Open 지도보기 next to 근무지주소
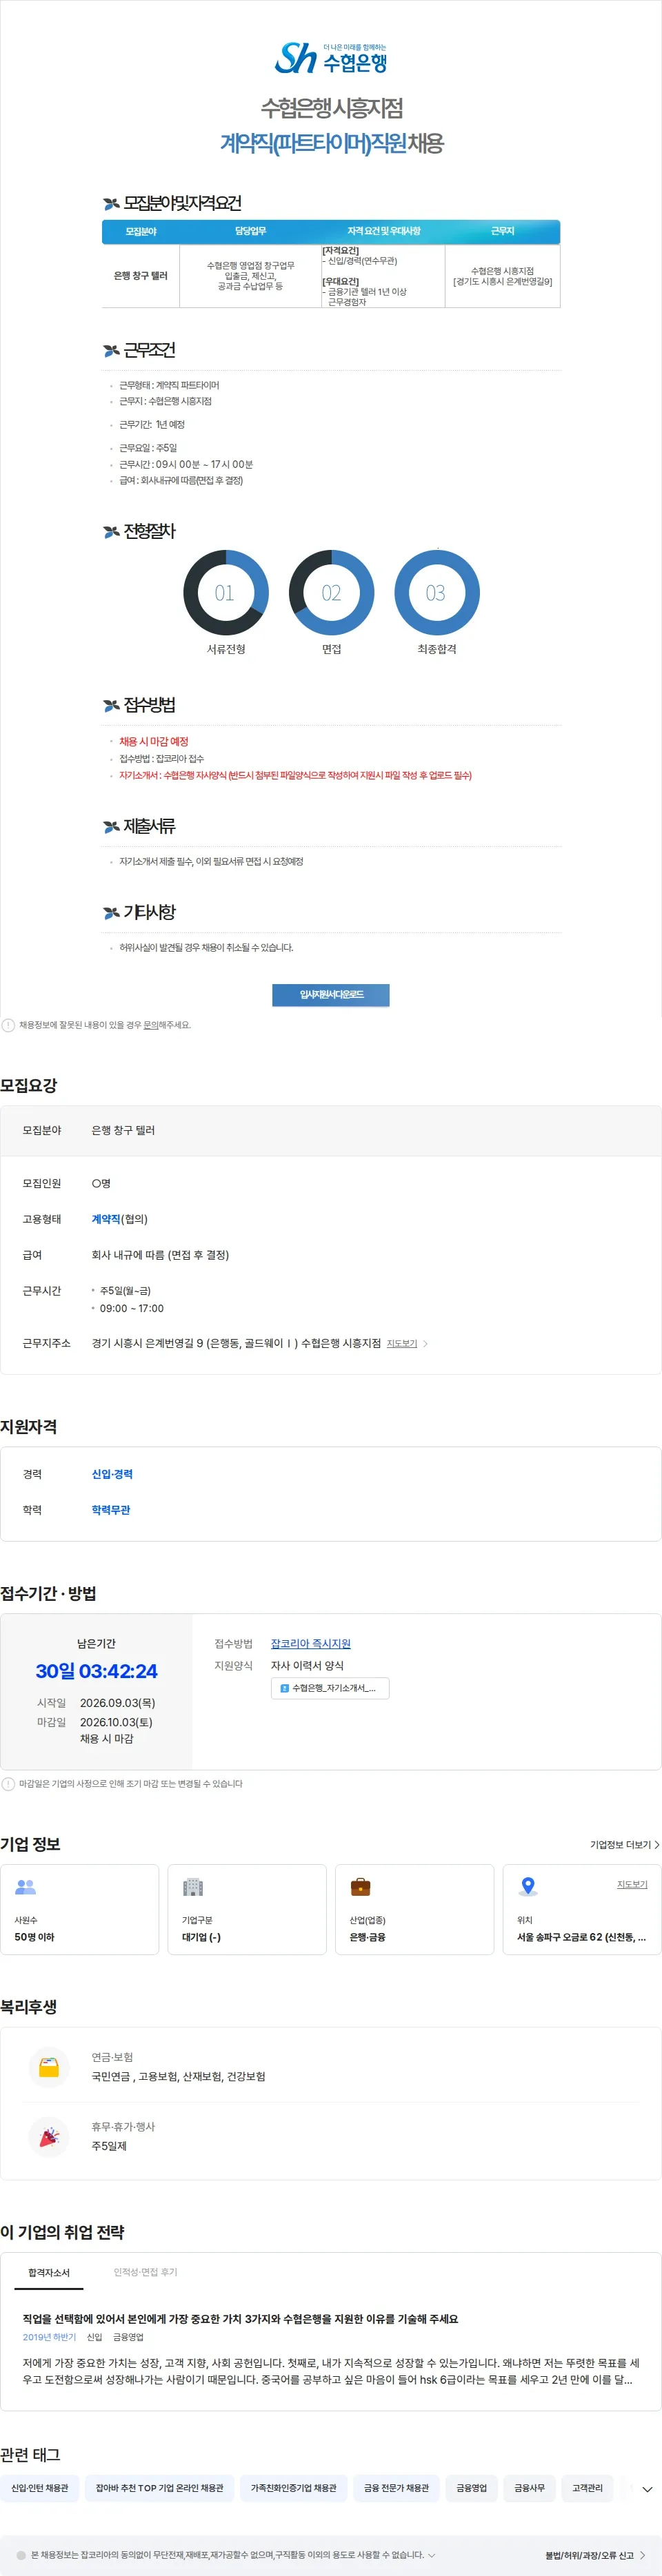This screenshot has height=2576, width=662. pos(402,1343)
